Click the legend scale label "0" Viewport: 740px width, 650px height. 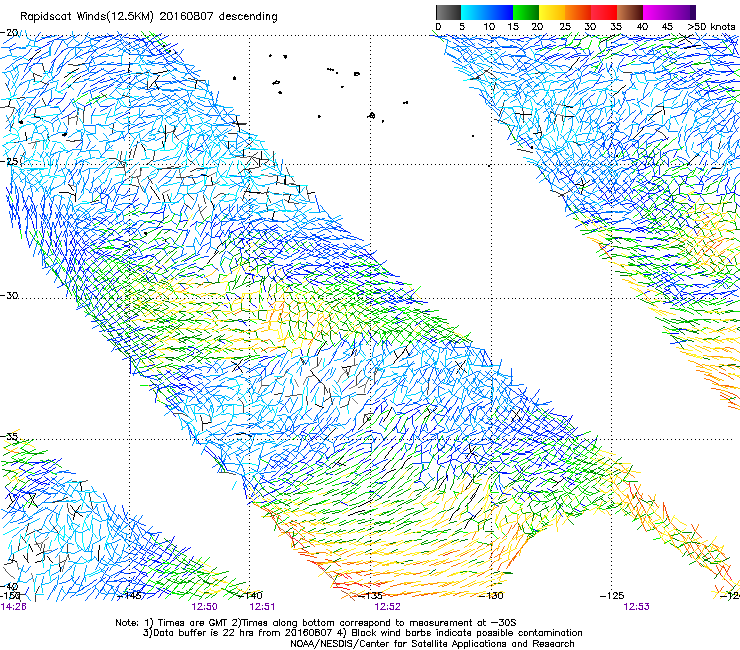click(438, 27)
